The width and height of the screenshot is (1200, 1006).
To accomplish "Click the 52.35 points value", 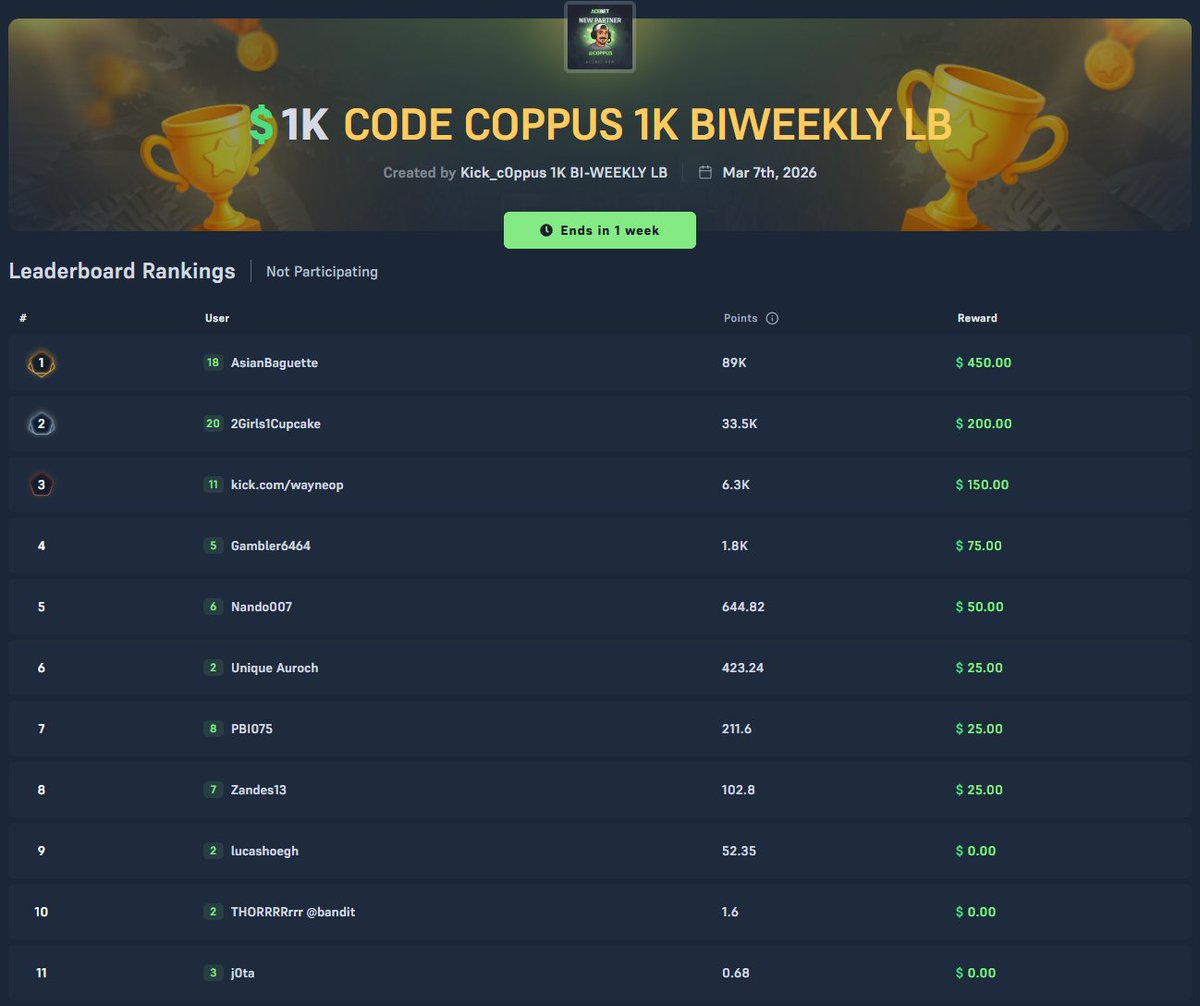I will coord(739,851).
